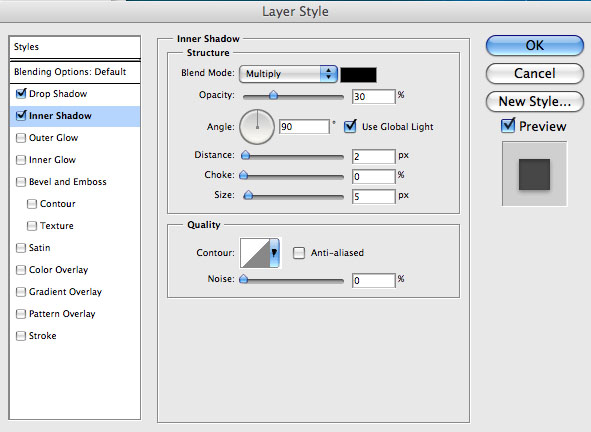Click the Size slider handle
This screenshot has width=591, height=432.
click(248, 195)
